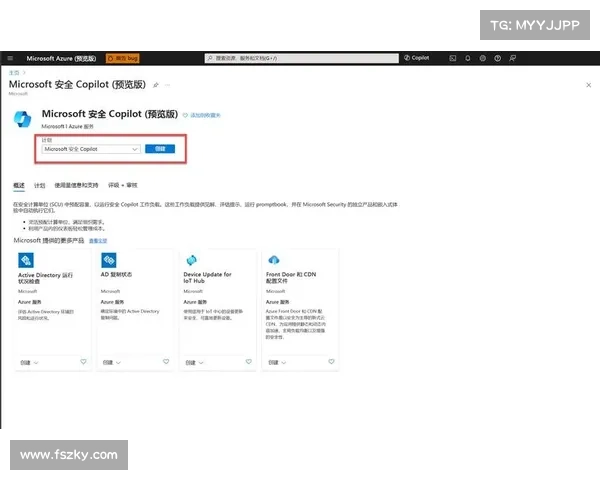Open the help question mark icon
Image resolution: width=600 pixels, height=480 pixels.
coord(497,58)
